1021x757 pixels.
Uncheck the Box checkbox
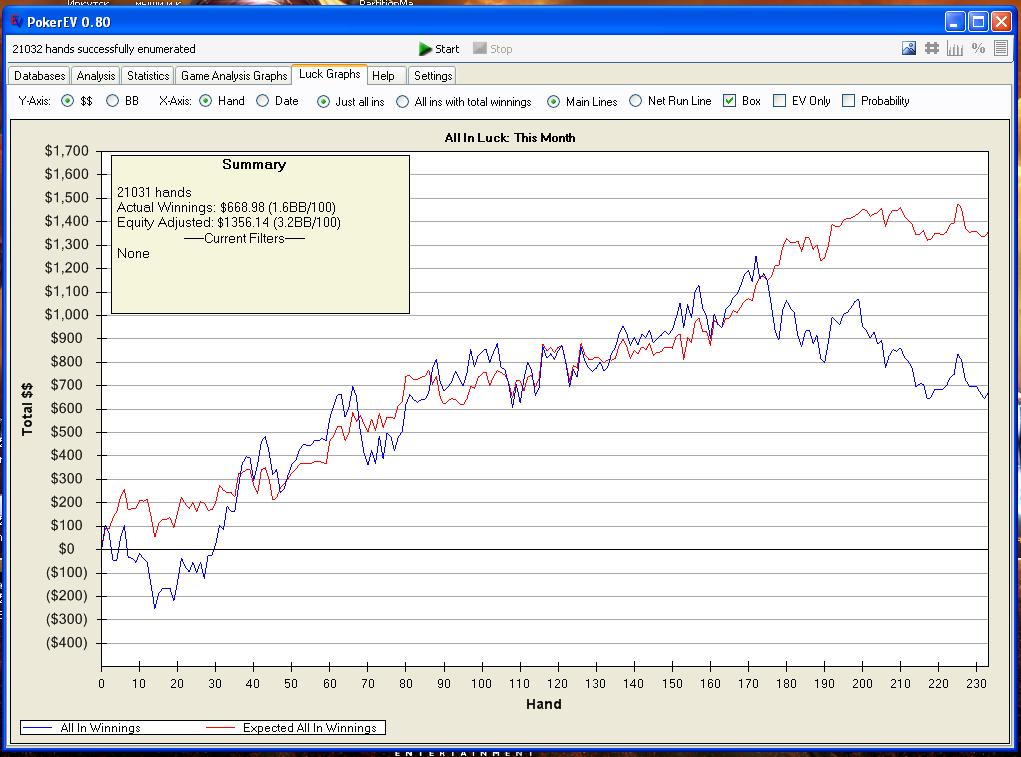pos(729,101)
